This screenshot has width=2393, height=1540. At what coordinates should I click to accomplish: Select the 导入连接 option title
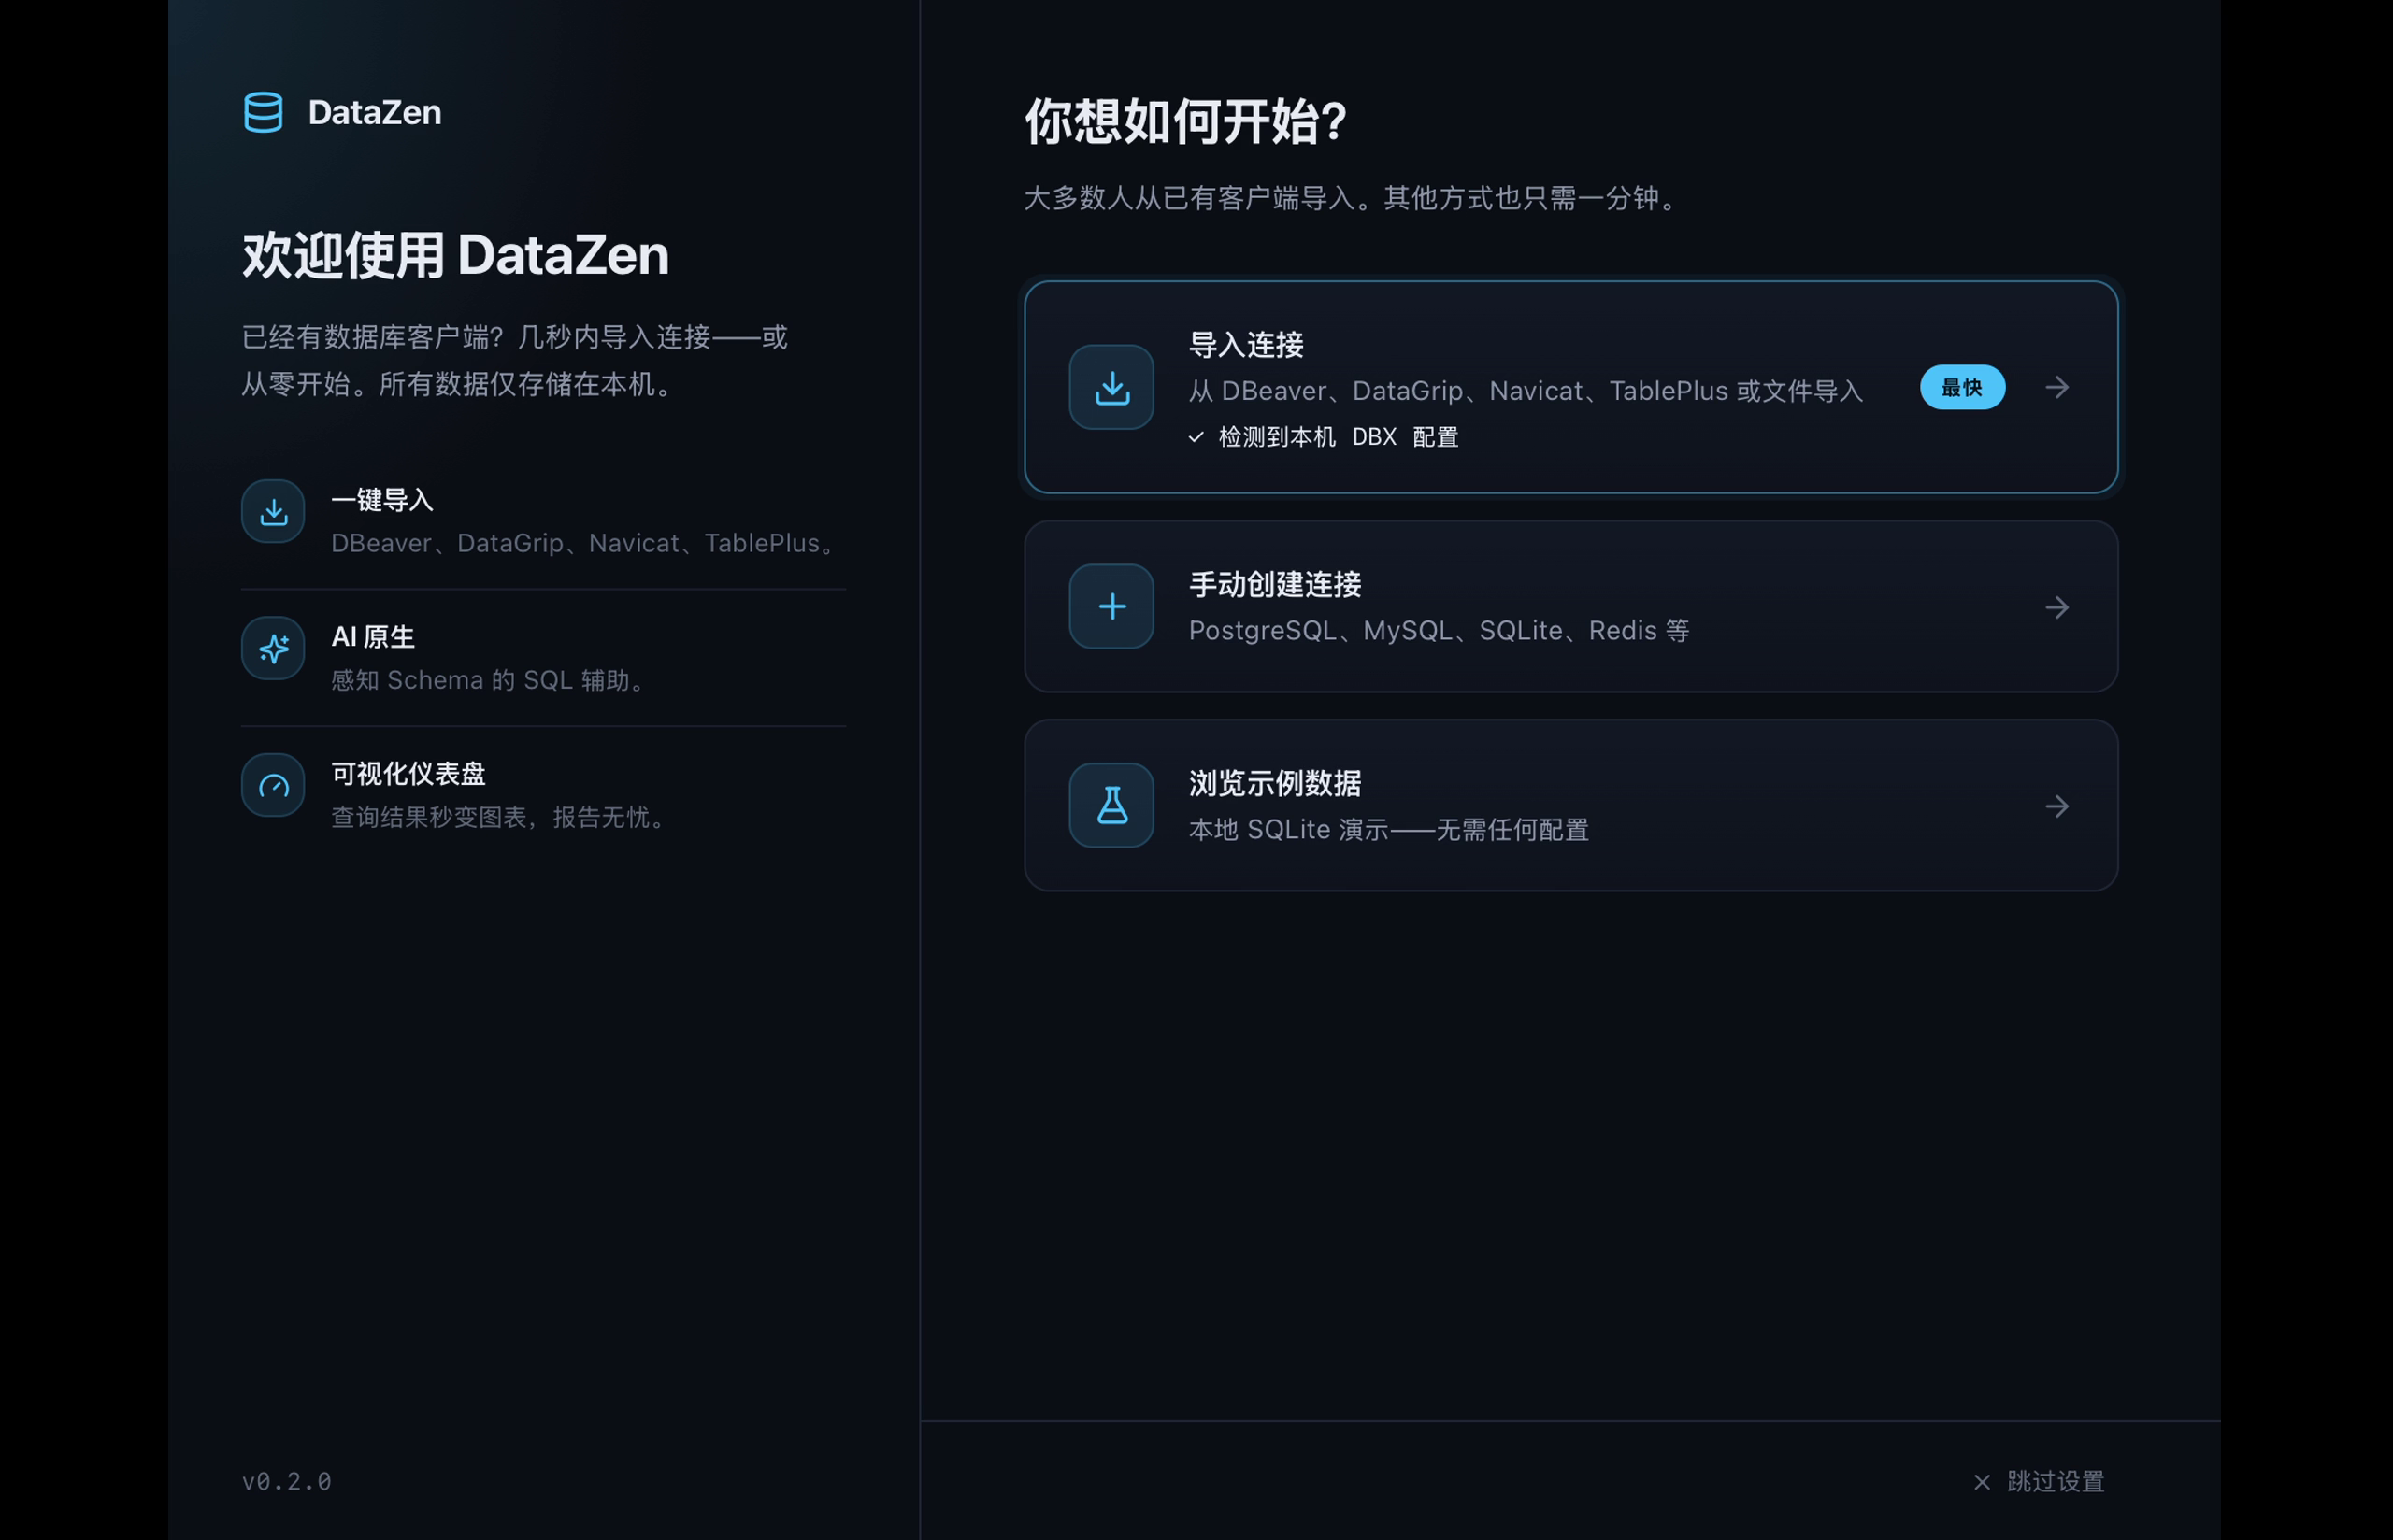pos(1246,345)
